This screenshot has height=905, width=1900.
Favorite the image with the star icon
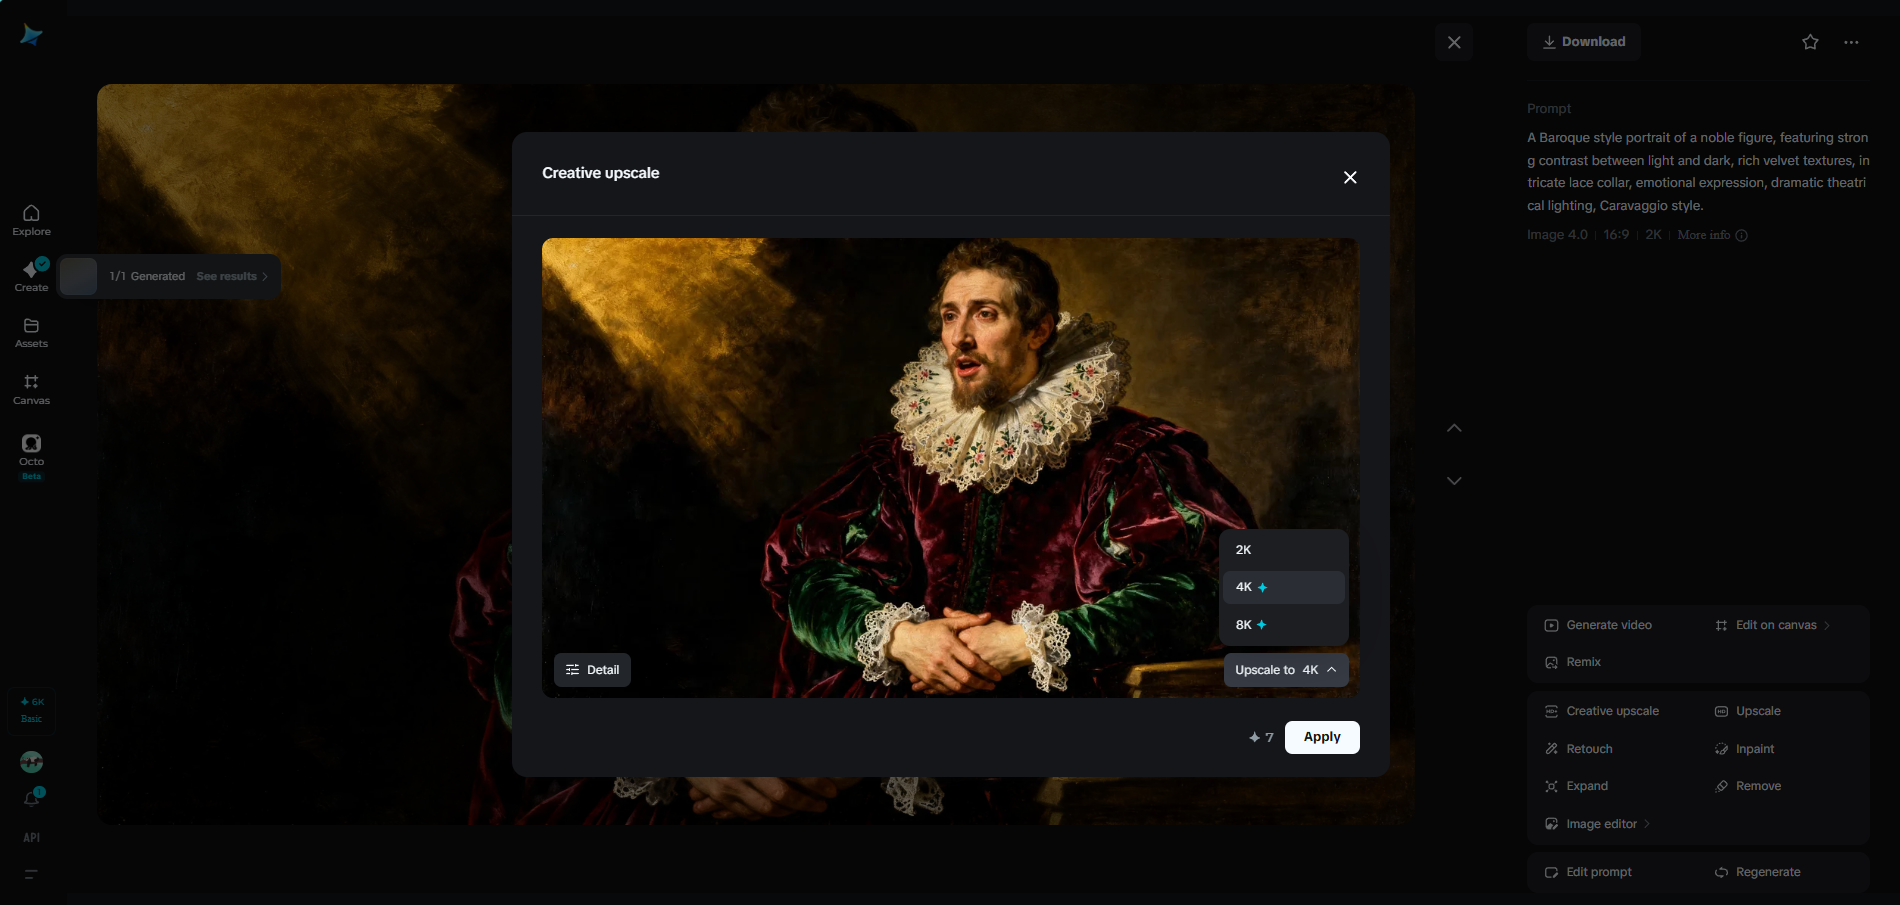[1810, 42]
